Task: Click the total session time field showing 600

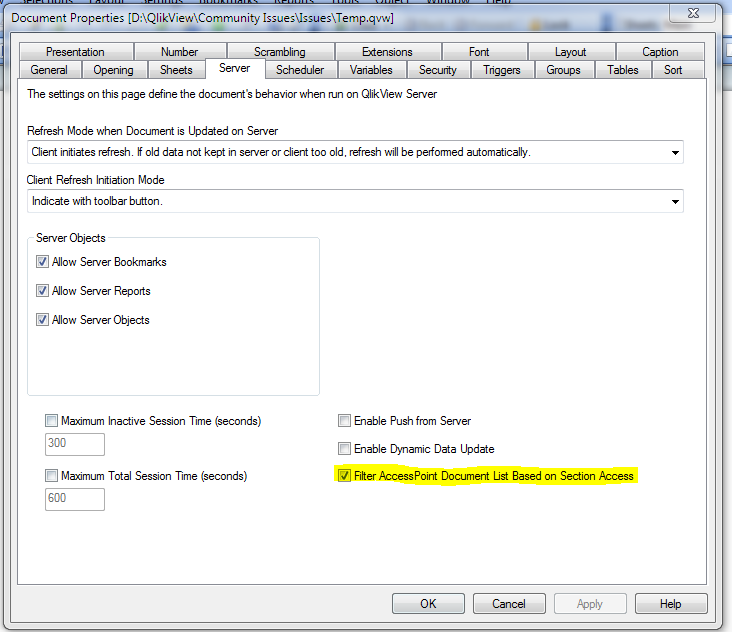Action: point(75,499)
